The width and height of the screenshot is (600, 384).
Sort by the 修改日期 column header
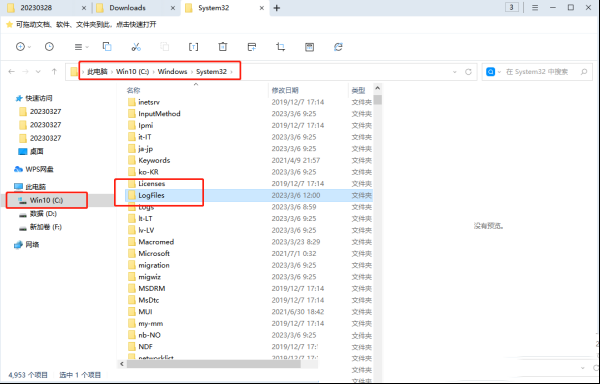click(x=285, y=90)
